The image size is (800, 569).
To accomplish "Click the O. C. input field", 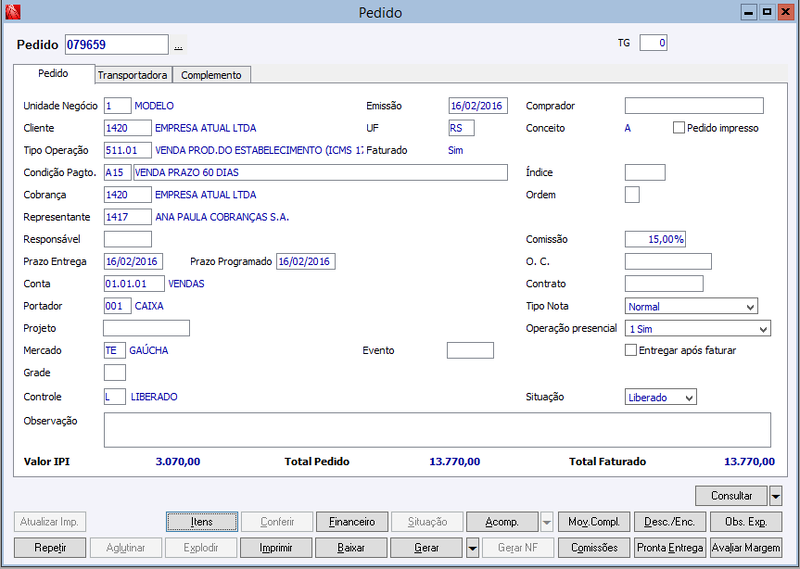I will tap(668, 261).
